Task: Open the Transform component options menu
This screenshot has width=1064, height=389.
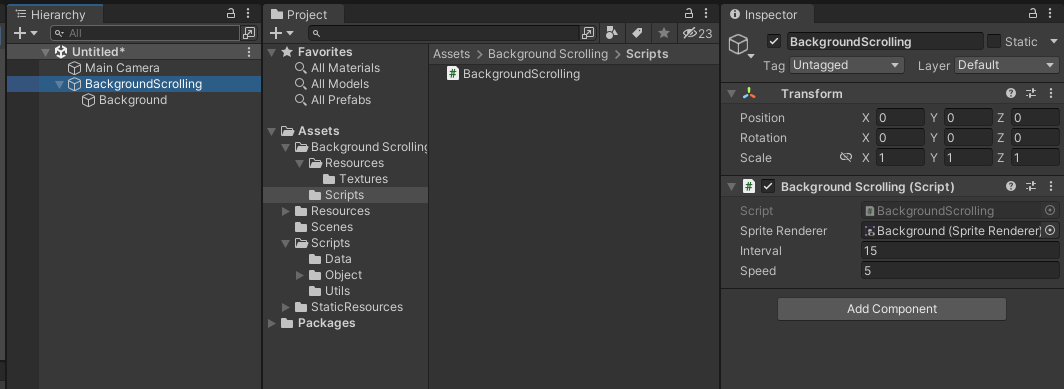Action: click(1051, 94)
